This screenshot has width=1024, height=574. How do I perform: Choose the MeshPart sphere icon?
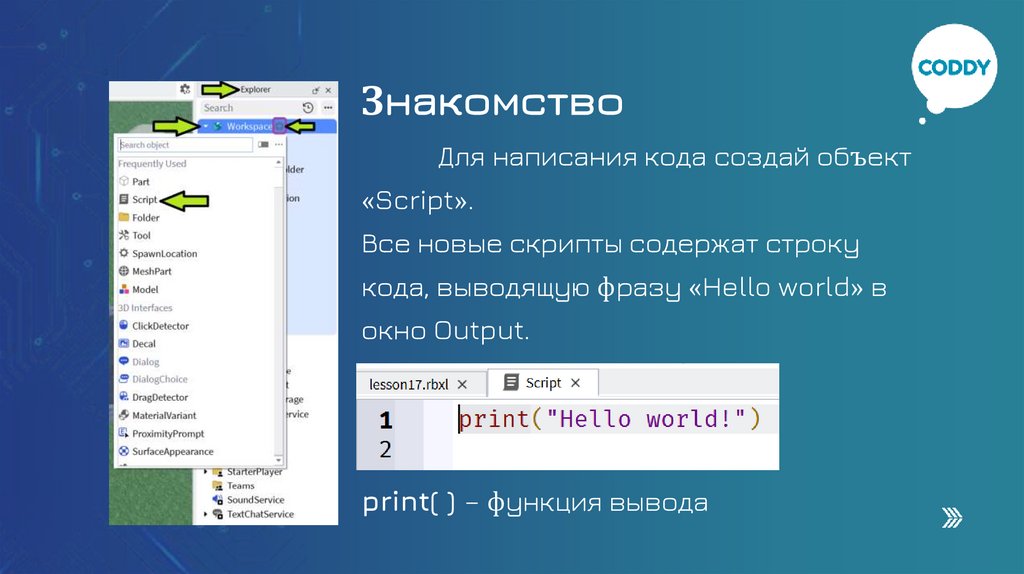(124, 271)
